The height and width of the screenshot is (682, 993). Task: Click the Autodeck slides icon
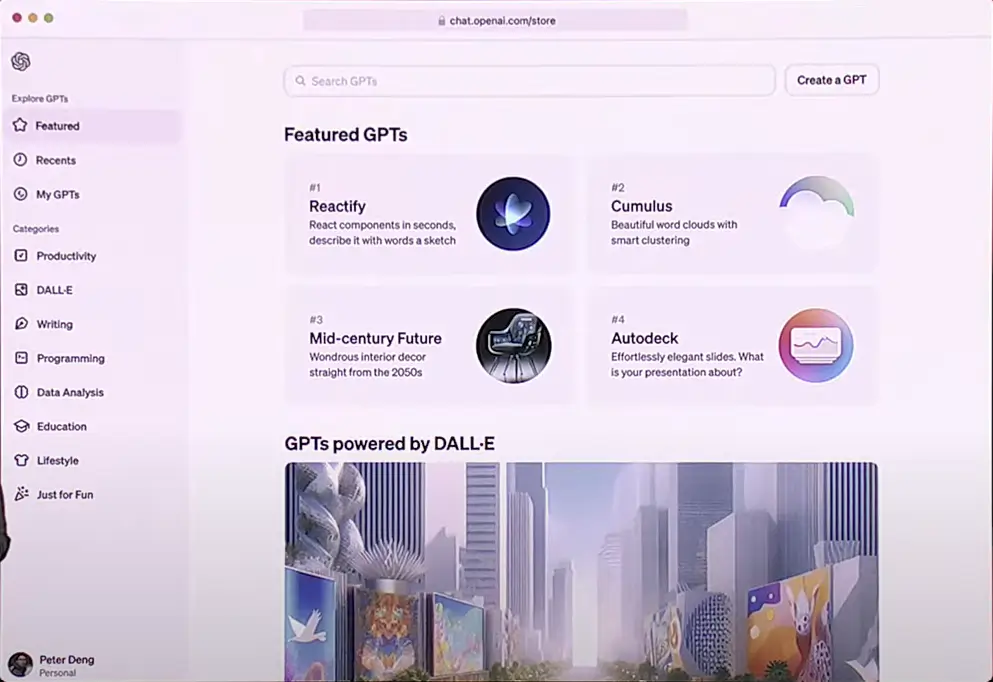tap(816, 346)
